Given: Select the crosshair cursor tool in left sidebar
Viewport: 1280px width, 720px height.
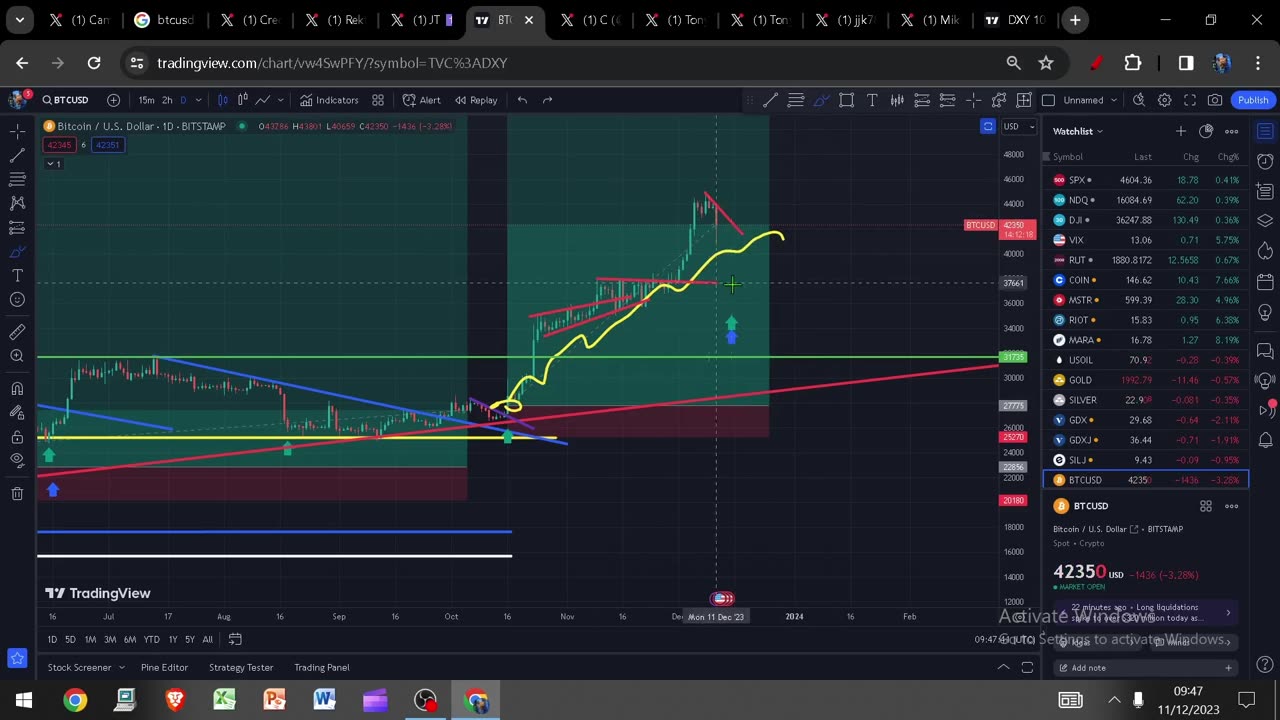Looking at the screenshot, I should [17, 131].
